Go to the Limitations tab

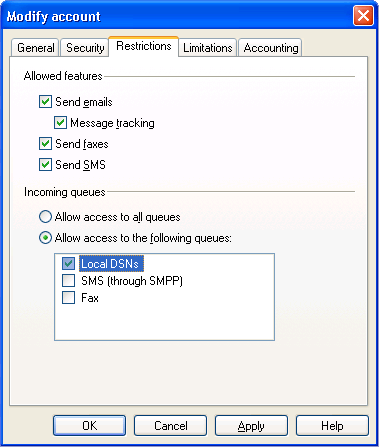pos(208,48)
